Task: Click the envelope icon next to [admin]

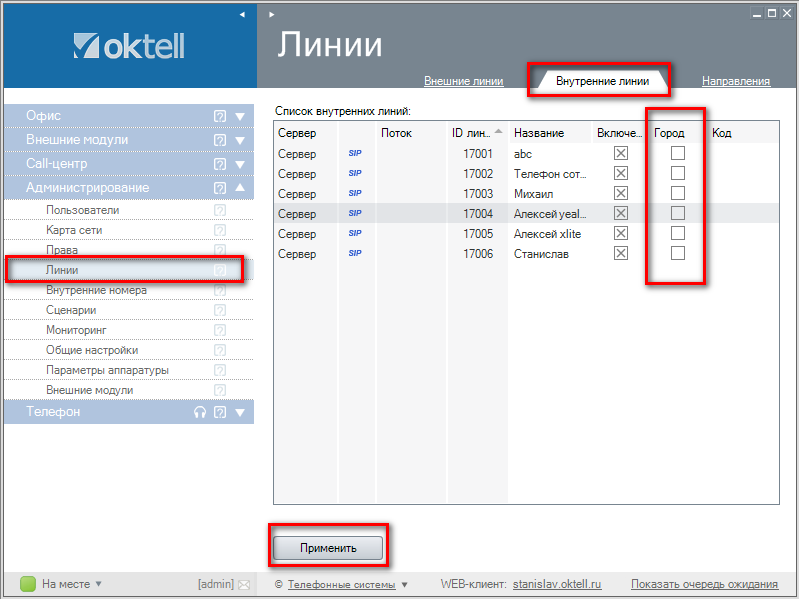Action: (244, 584)
